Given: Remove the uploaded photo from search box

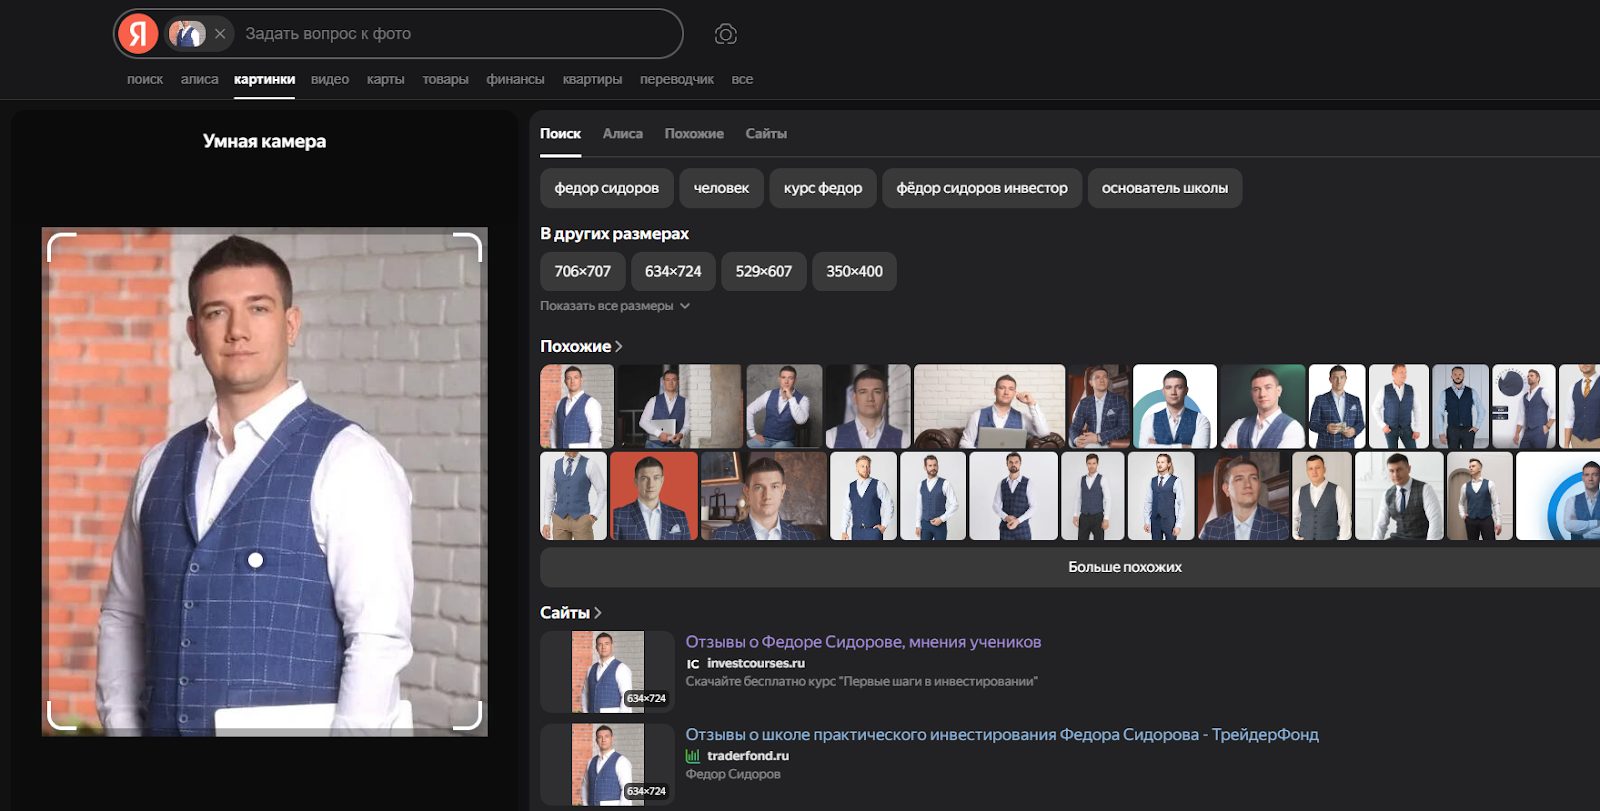Looking at the screenshot, I should (x=220, y=34).
